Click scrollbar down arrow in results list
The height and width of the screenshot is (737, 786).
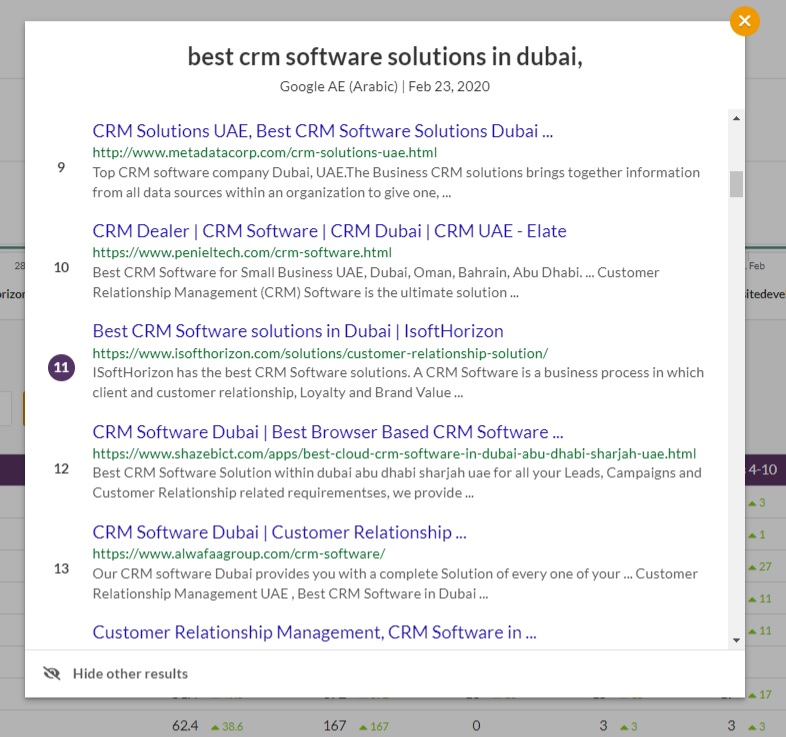pos(736,639)
